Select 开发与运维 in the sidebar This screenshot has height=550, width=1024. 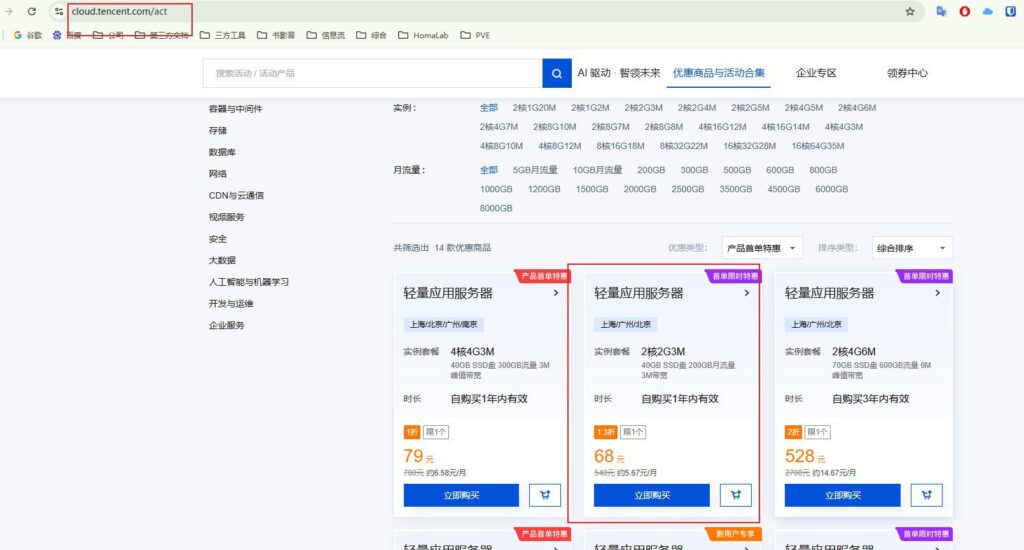[231, 304]
